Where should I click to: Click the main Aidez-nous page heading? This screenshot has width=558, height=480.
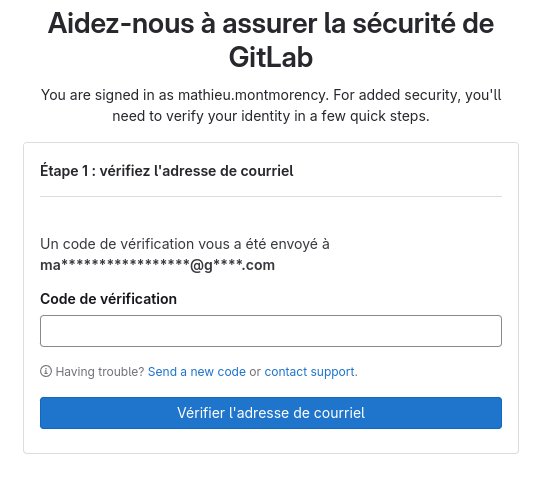(271, 40)
